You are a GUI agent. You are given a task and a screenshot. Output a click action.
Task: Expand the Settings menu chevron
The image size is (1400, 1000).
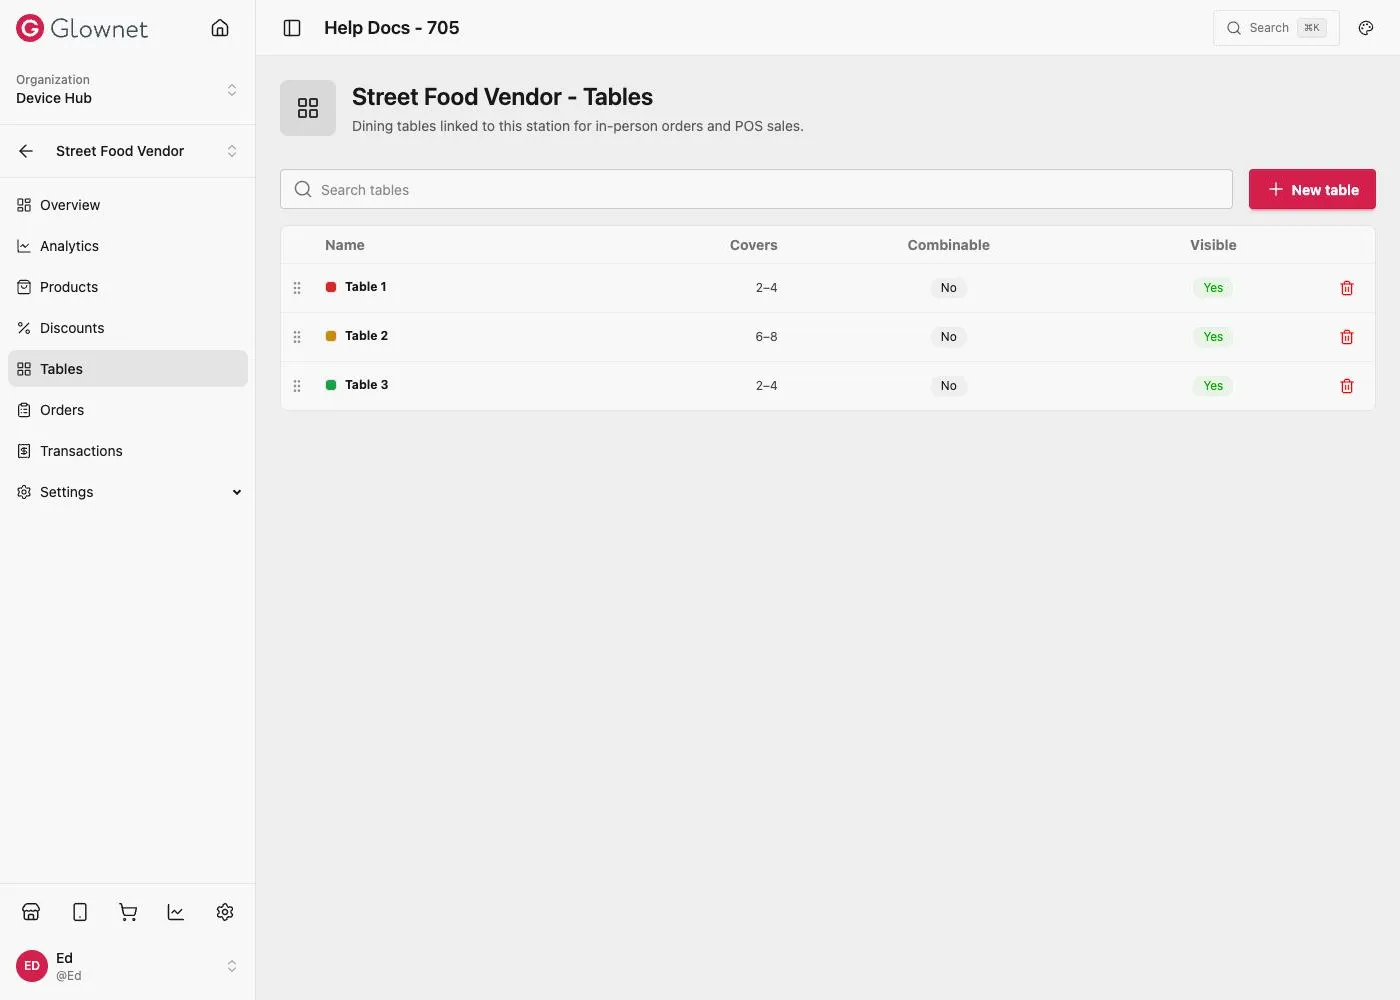[x=237, y=492]
